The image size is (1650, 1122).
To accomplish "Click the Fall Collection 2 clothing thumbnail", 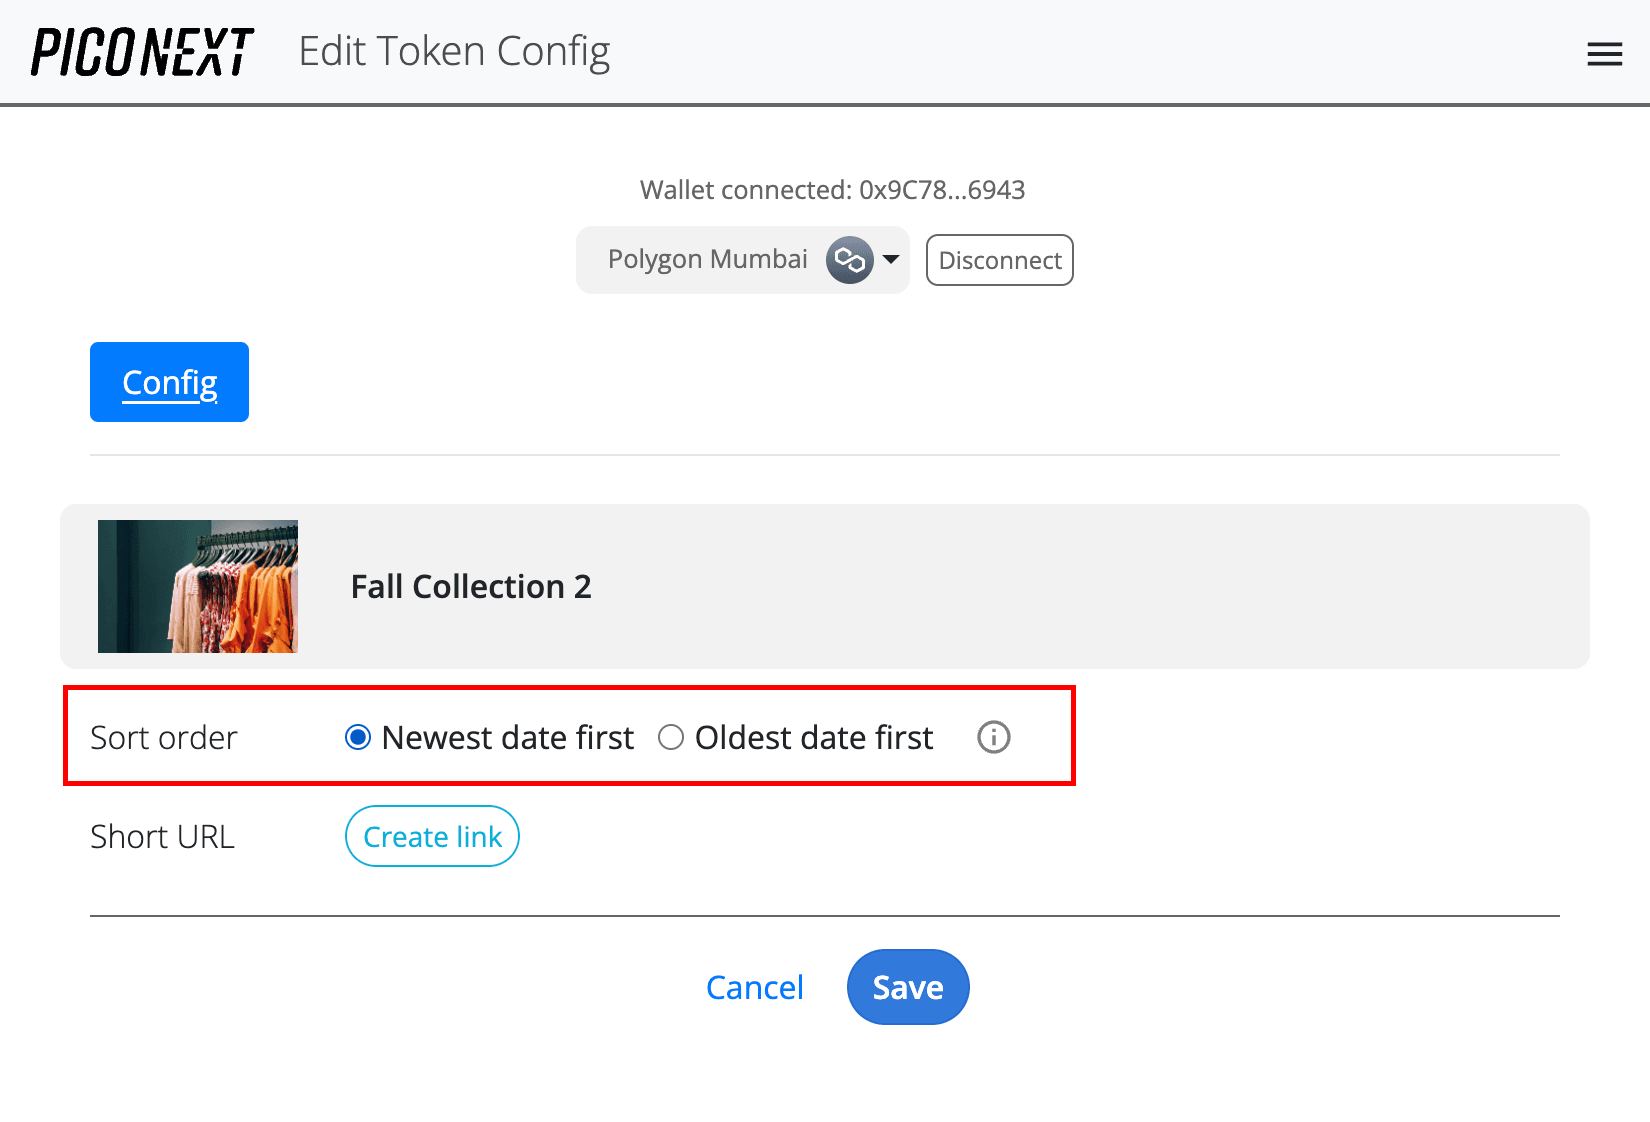I will pos(197,587).
